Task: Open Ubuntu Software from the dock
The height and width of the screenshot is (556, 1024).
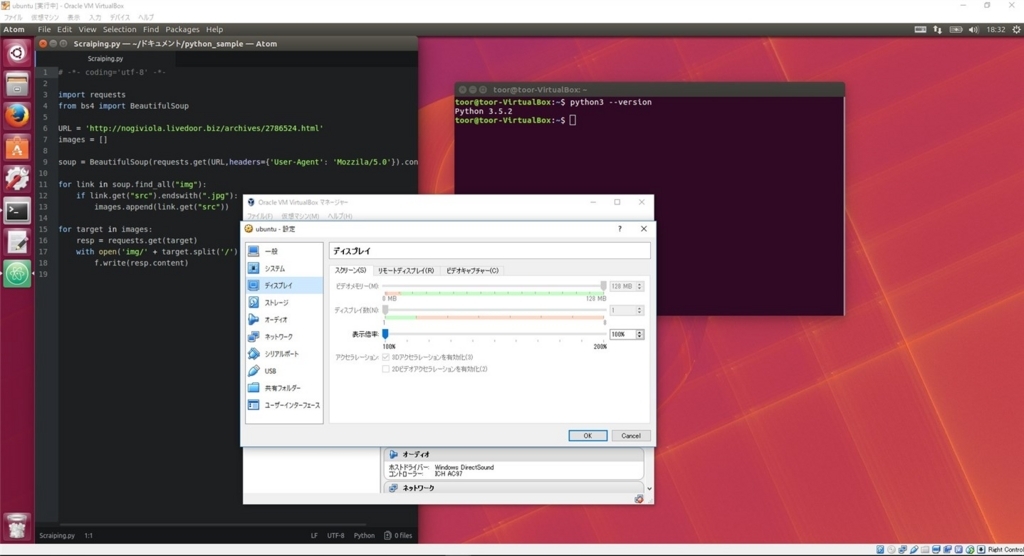Action: pyautogui.click(x=17, y=148)
